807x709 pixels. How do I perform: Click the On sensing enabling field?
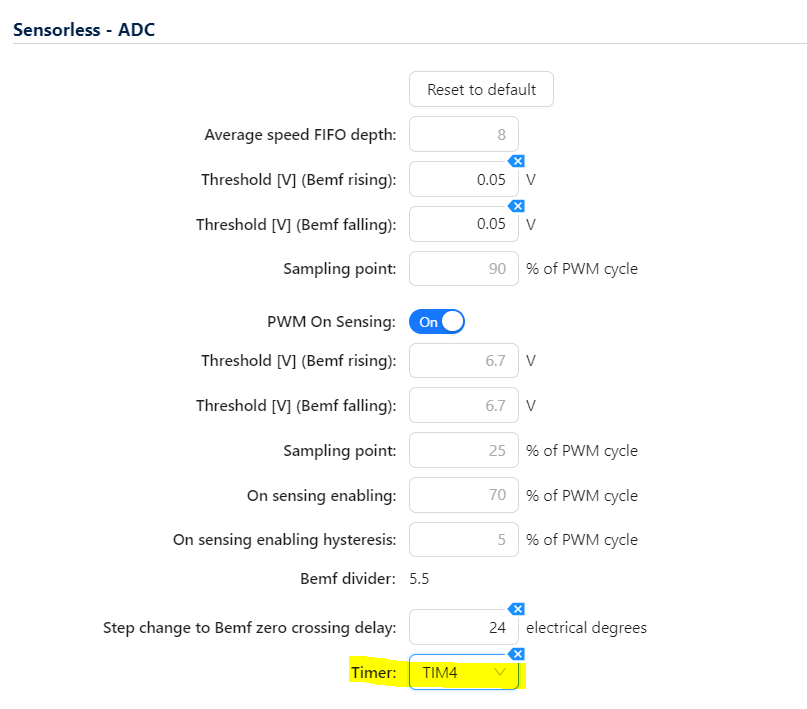464,495
